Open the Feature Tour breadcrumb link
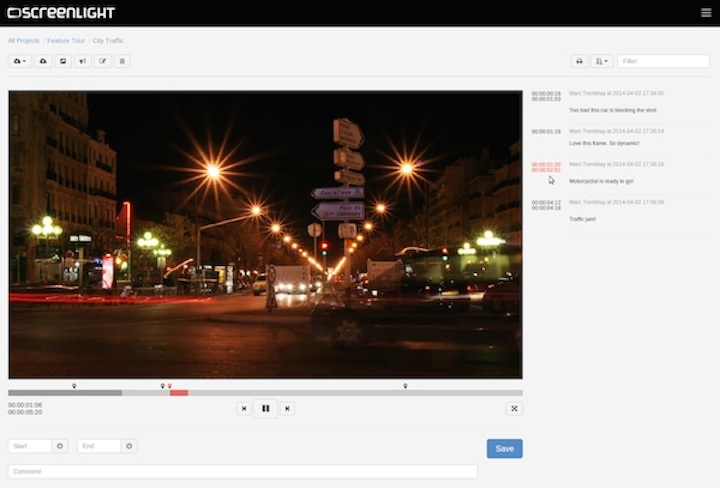The image size is (720, 488). click(x=65, y=40)
